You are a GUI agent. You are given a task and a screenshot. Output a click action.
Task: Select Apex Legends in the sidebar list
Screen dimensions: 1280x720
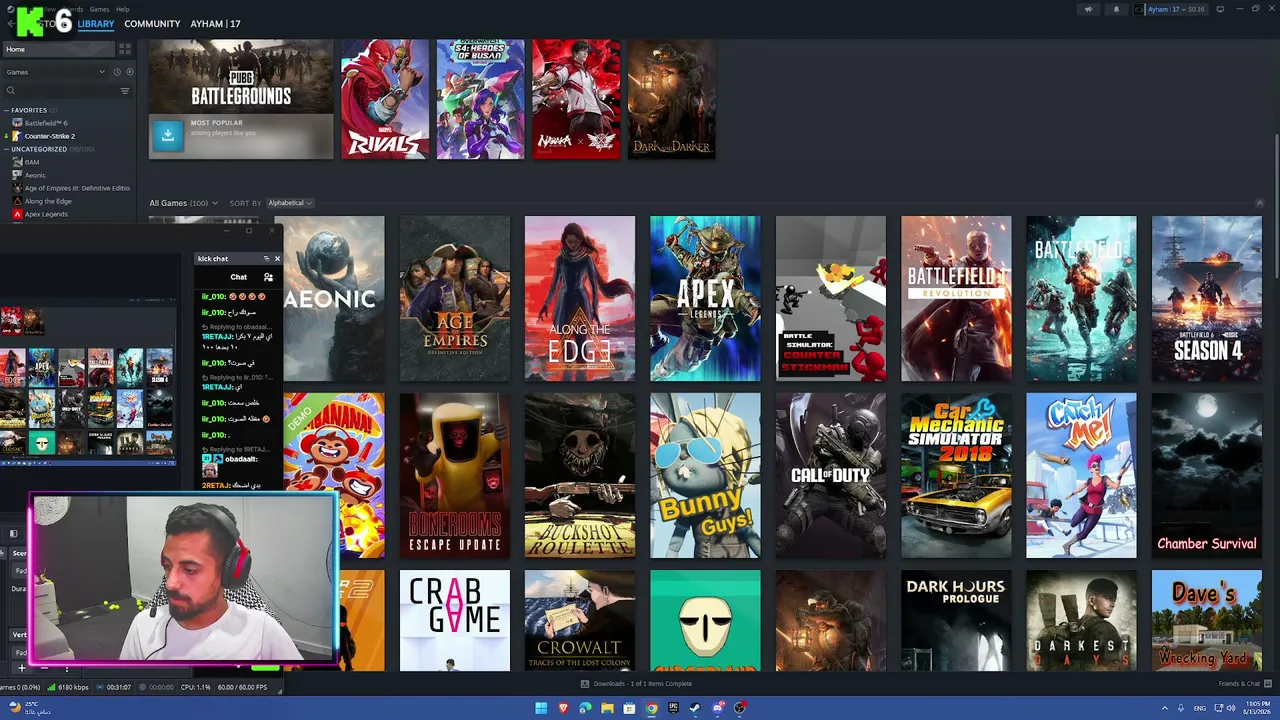(46, 214)
